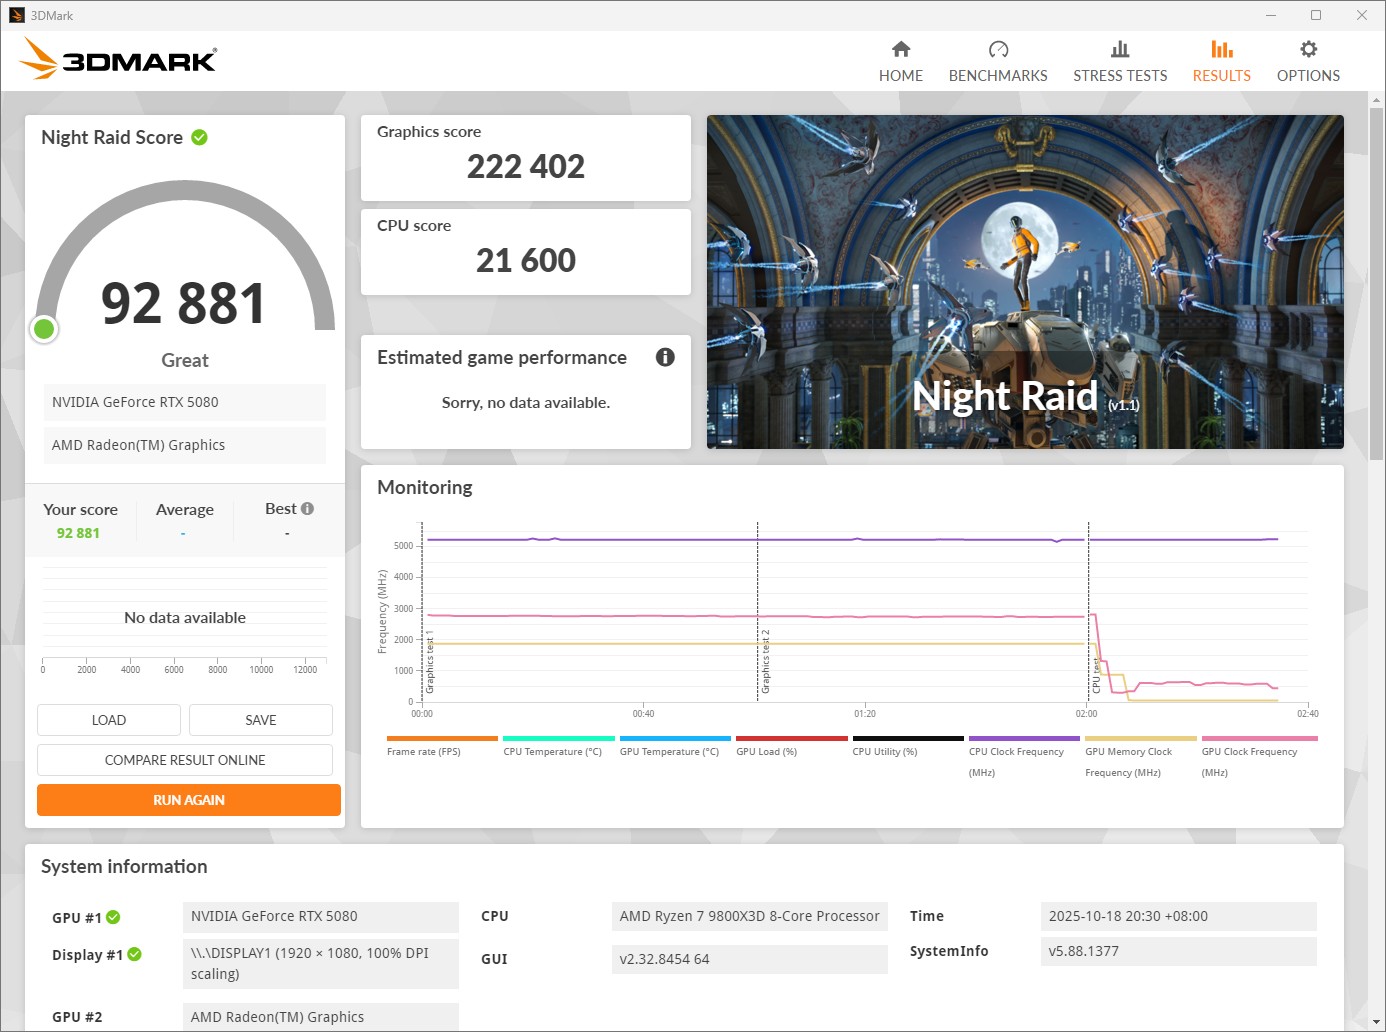Click the info icon beside Estimated game performance
The height and width of the screenshot is (1032, 1386).
click(665, 357)
